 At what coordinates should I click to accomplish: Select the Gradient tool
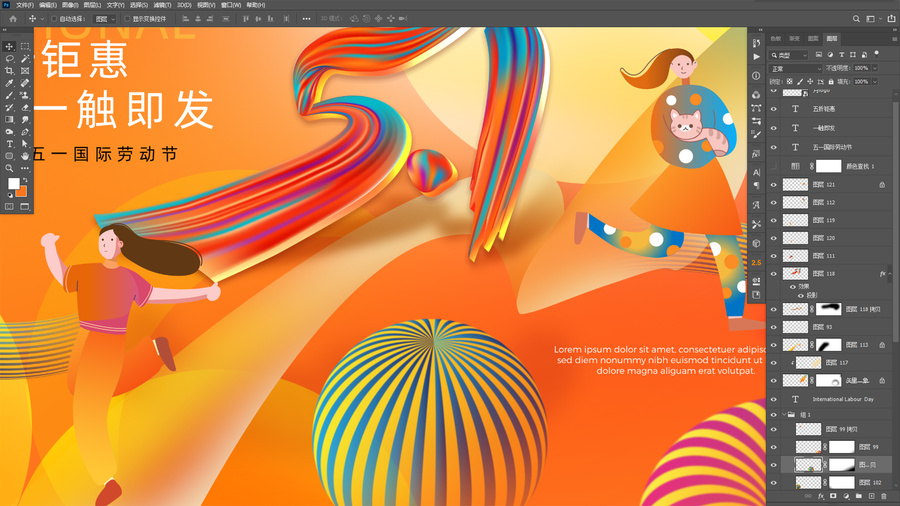pyautogui.click(x=9, y=119)
